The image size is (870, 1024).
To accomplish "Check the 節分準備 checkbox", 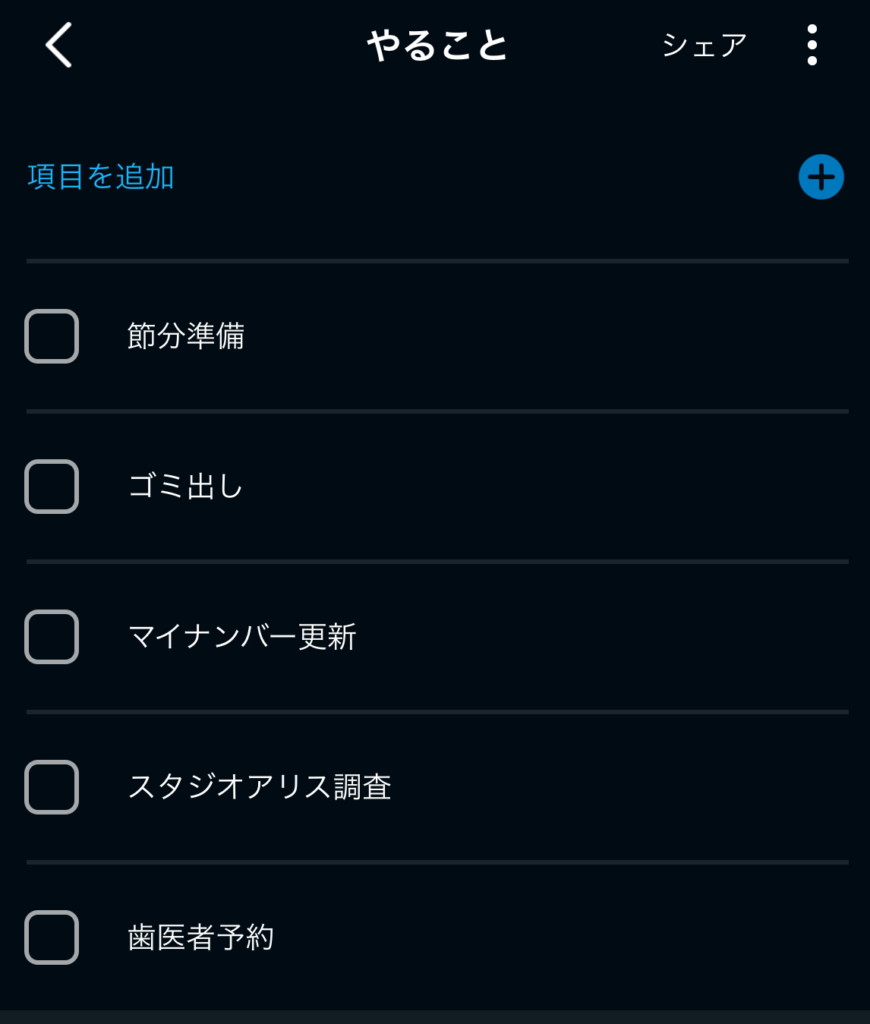I will pyautogui.click(x=52, y=336).
